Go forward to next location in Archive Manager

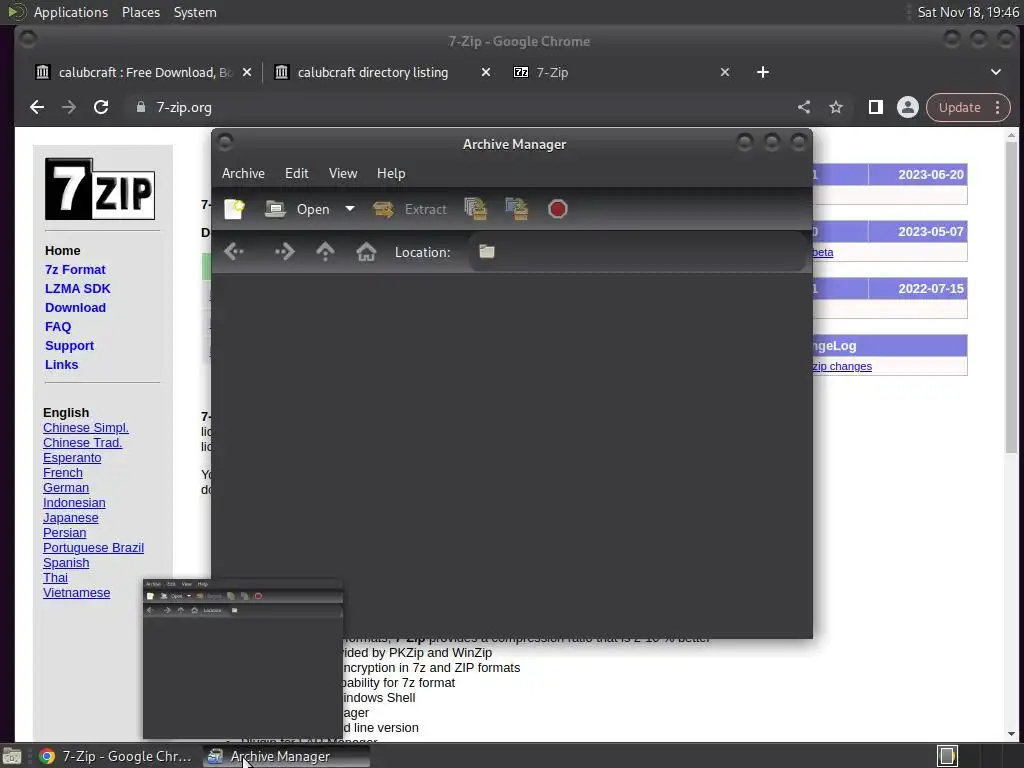point(284,251)
